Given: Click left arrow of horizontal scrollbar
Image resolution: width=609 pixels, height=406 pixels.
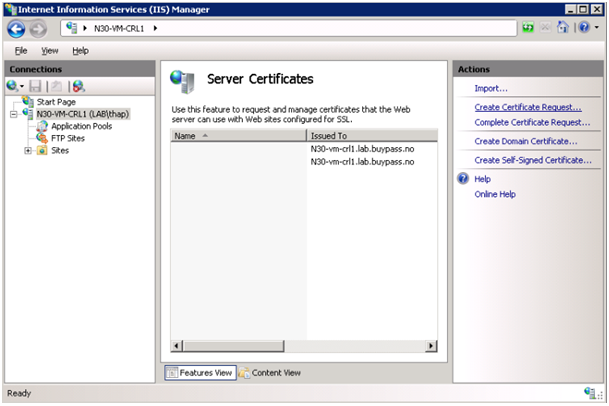Looking at the screenshot, I should tap(176, 346).
